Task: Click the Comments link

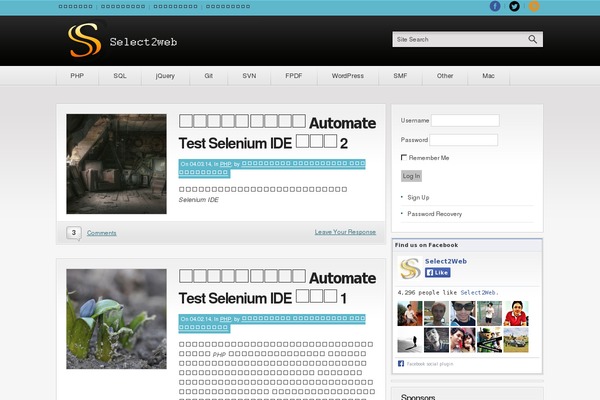Action: point(101,233)
